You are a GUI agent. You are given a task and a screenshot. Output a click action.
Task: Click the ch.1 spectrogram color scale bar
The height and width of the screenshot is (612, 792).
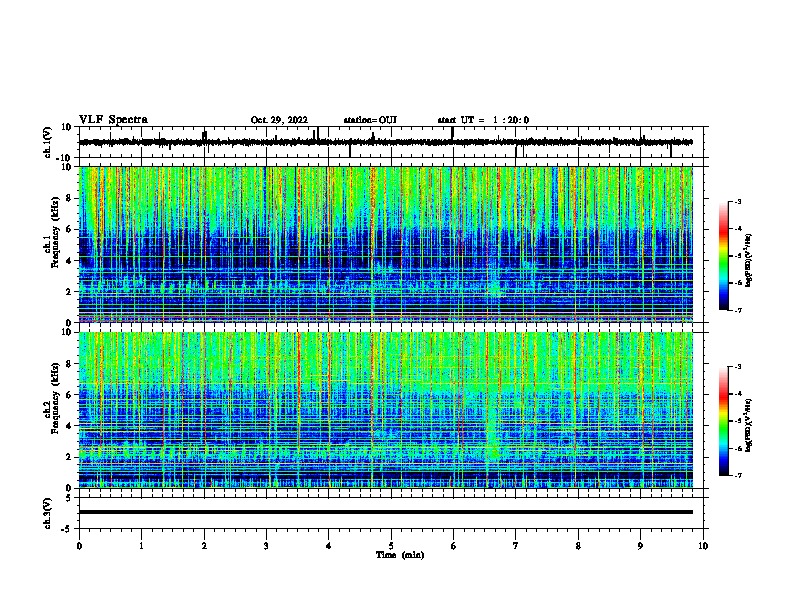(724, 256)
